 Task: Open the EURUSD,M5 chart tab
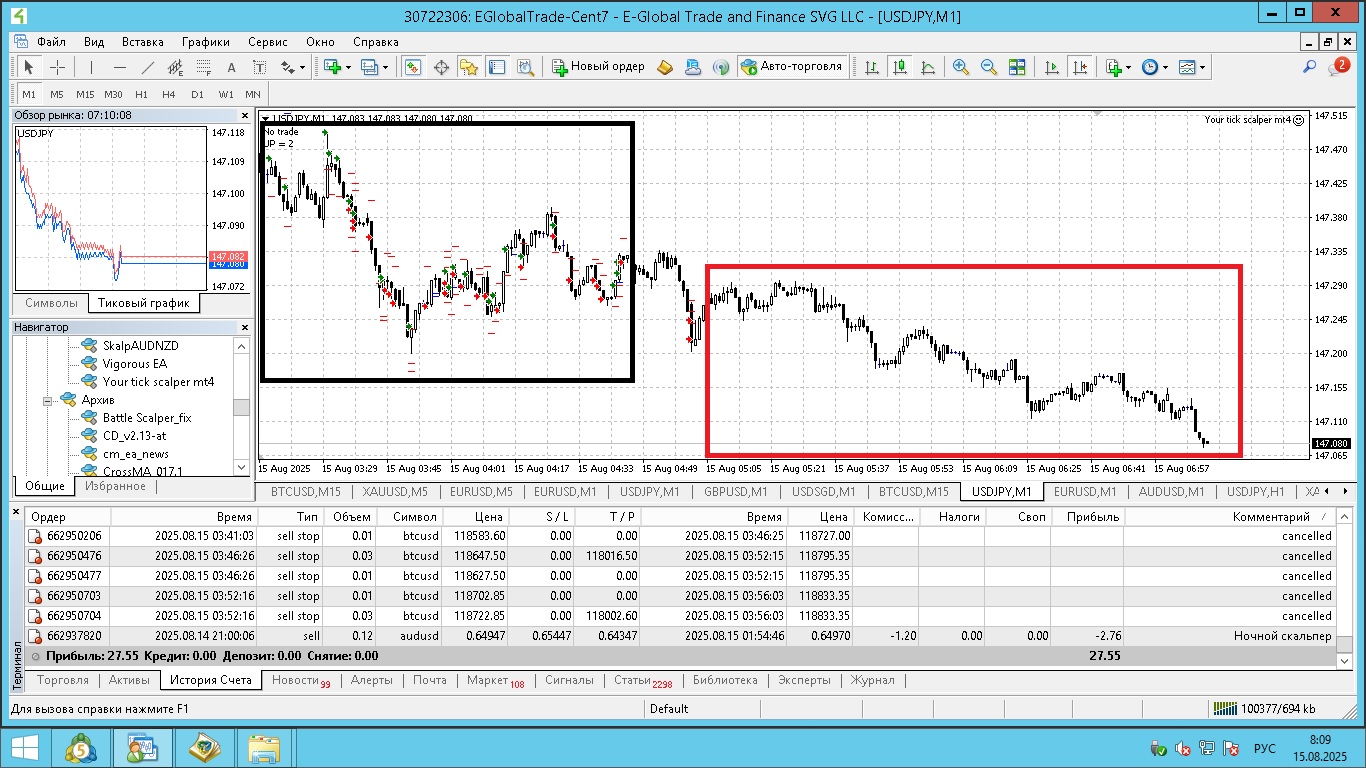(481, 492)
